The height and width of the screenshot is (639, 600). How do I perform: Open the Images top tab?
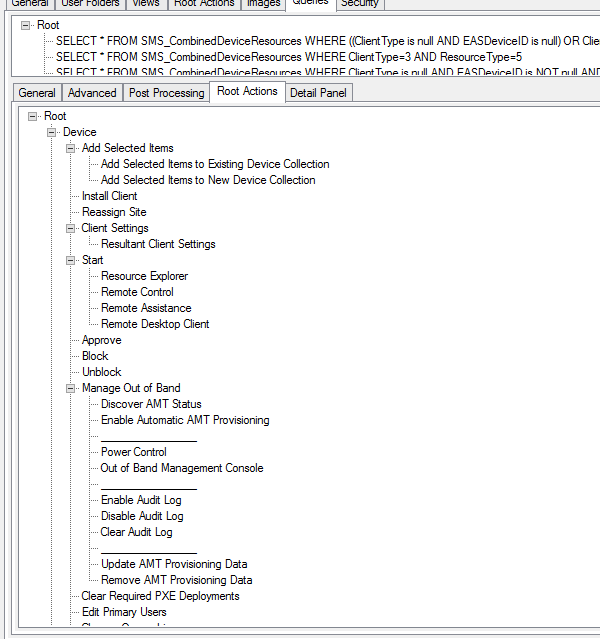(264, 4)
